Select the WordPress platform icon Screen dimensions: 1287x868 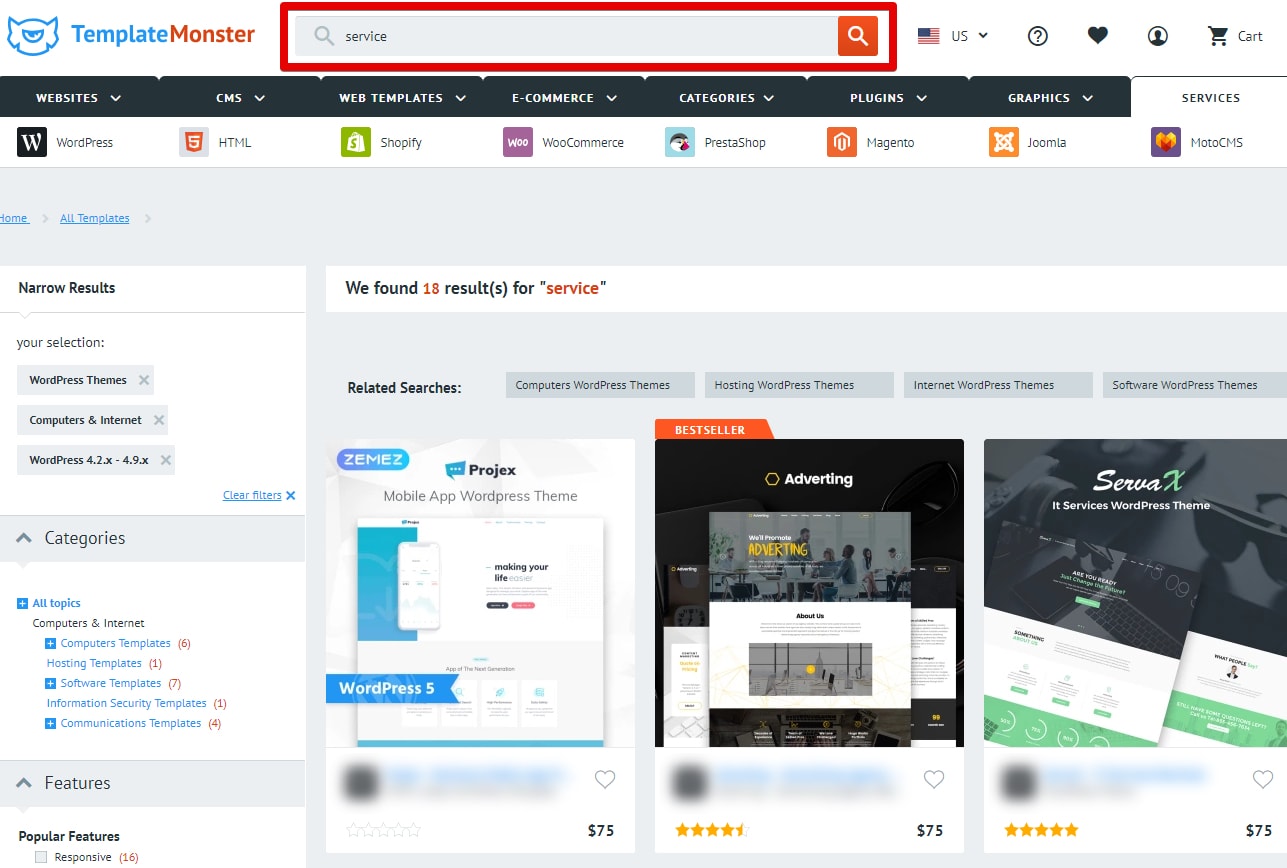click(32, 142)
